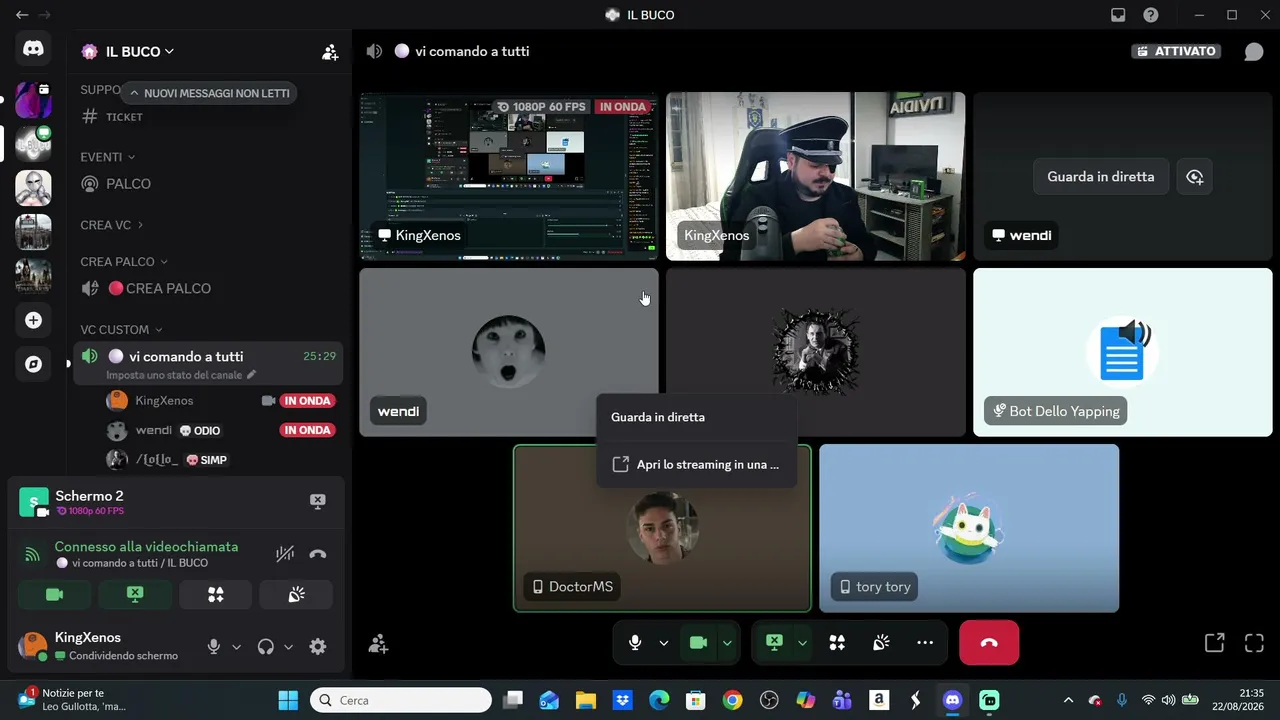The width and height of the screenshot is (1280, 720).
Task: Invite people with the call-area bottom-bar icon
Action: 378,644
